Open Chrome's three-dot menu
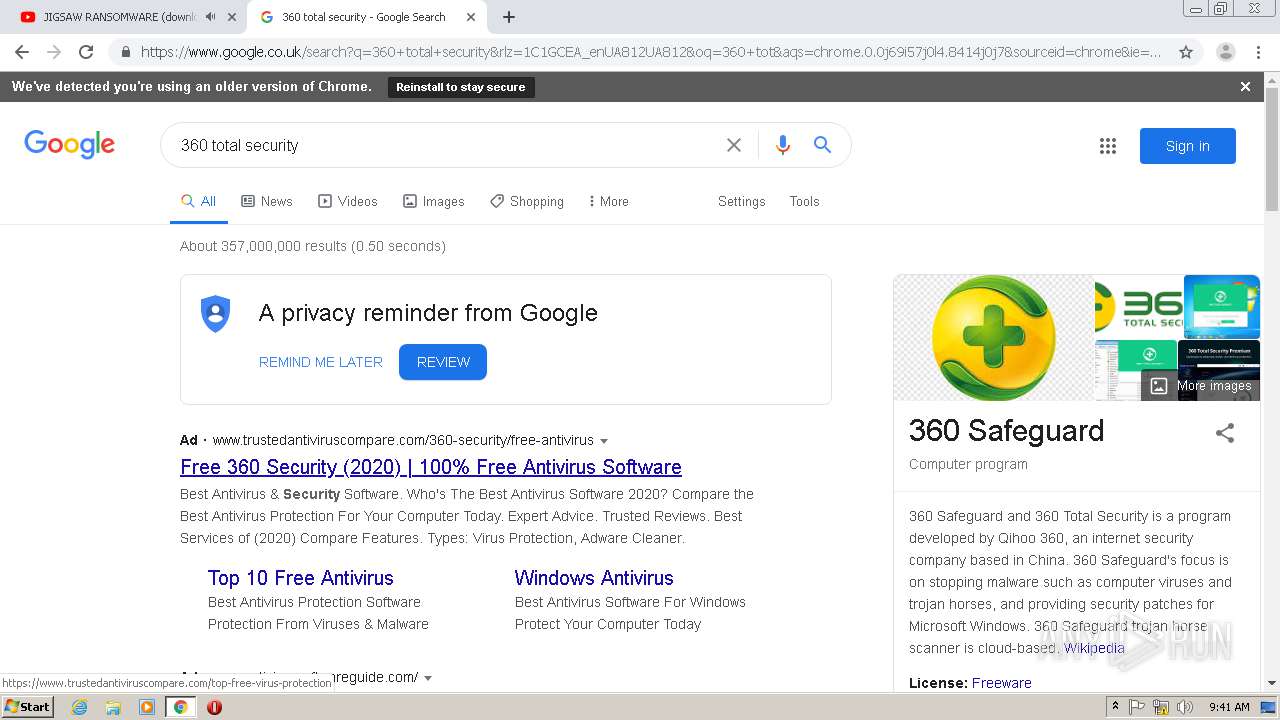This screenshot has height=720, width=1280. click(x=1258, y=52)
